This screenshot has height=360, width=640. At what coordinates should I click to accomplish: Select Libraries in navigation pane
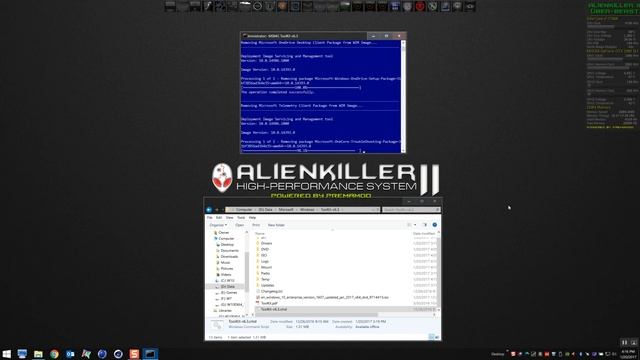223,311
